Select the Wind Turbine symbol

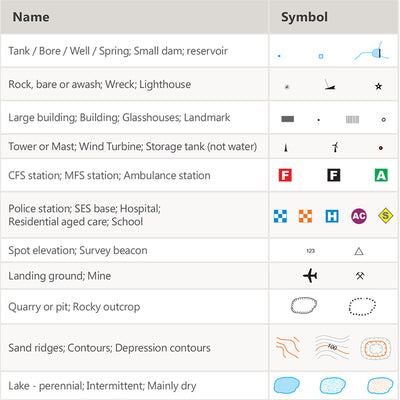(x=335, y=147)
